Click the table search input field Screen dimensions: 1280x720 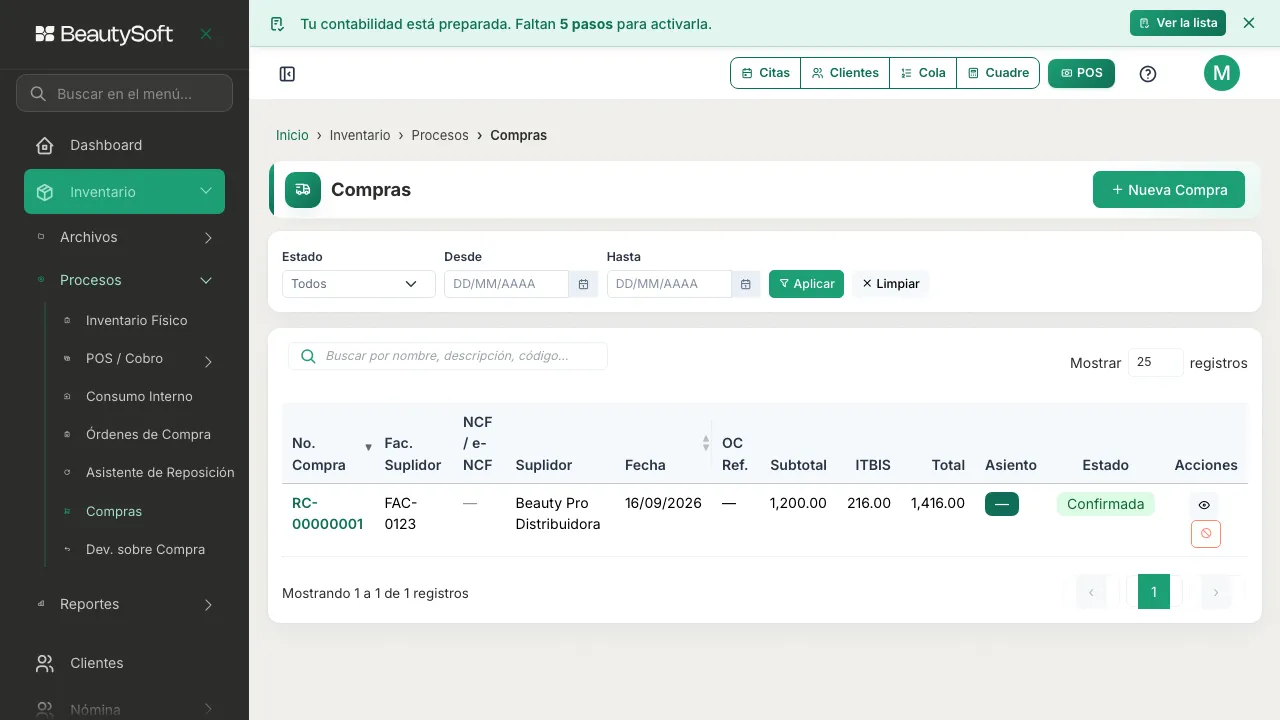(448, 356)
